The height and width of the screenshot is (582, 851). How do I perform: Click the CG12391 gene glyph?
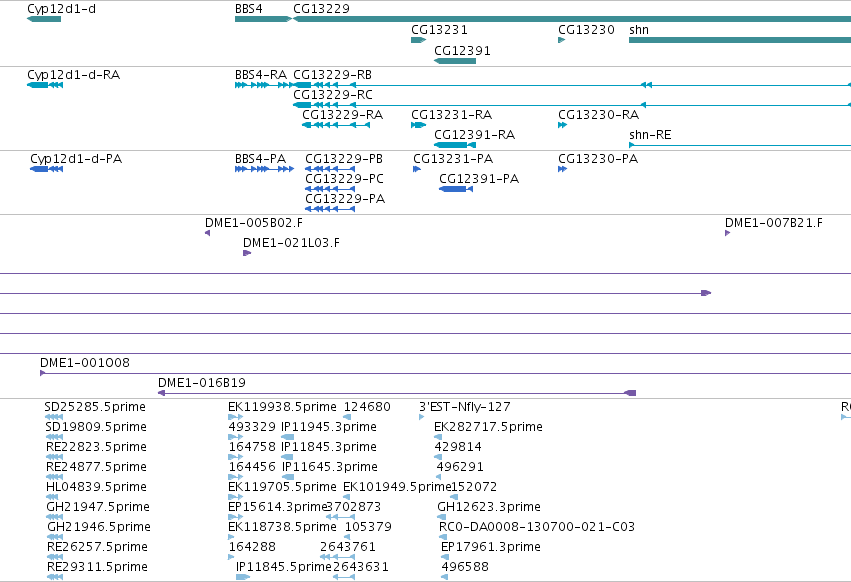tap(455, 60)
